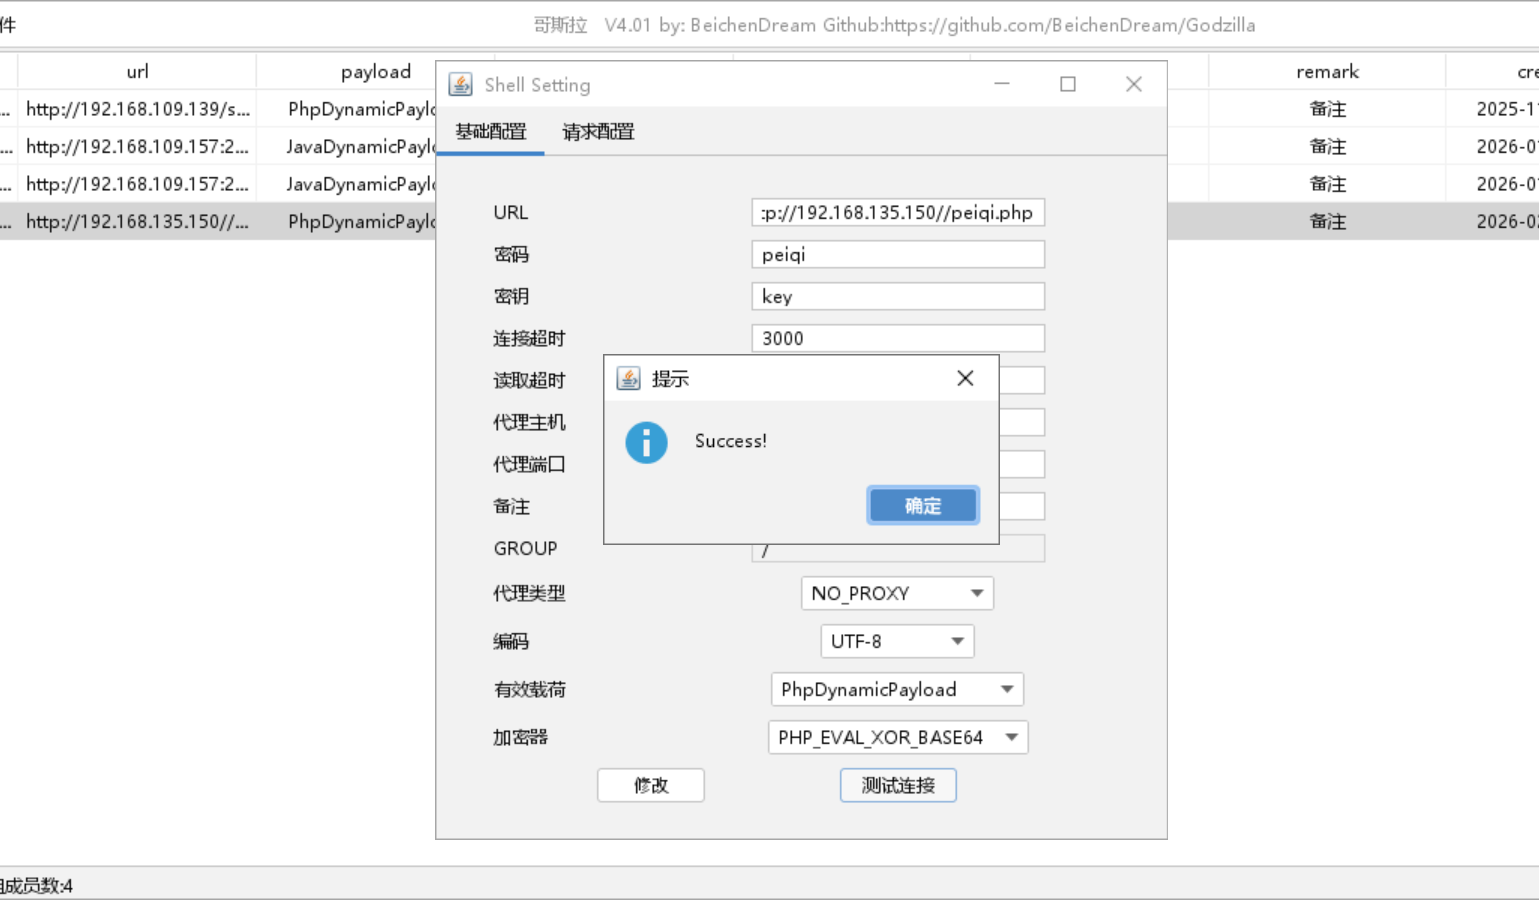Minimize the Shell Setting window

[x=1002, y=84]
